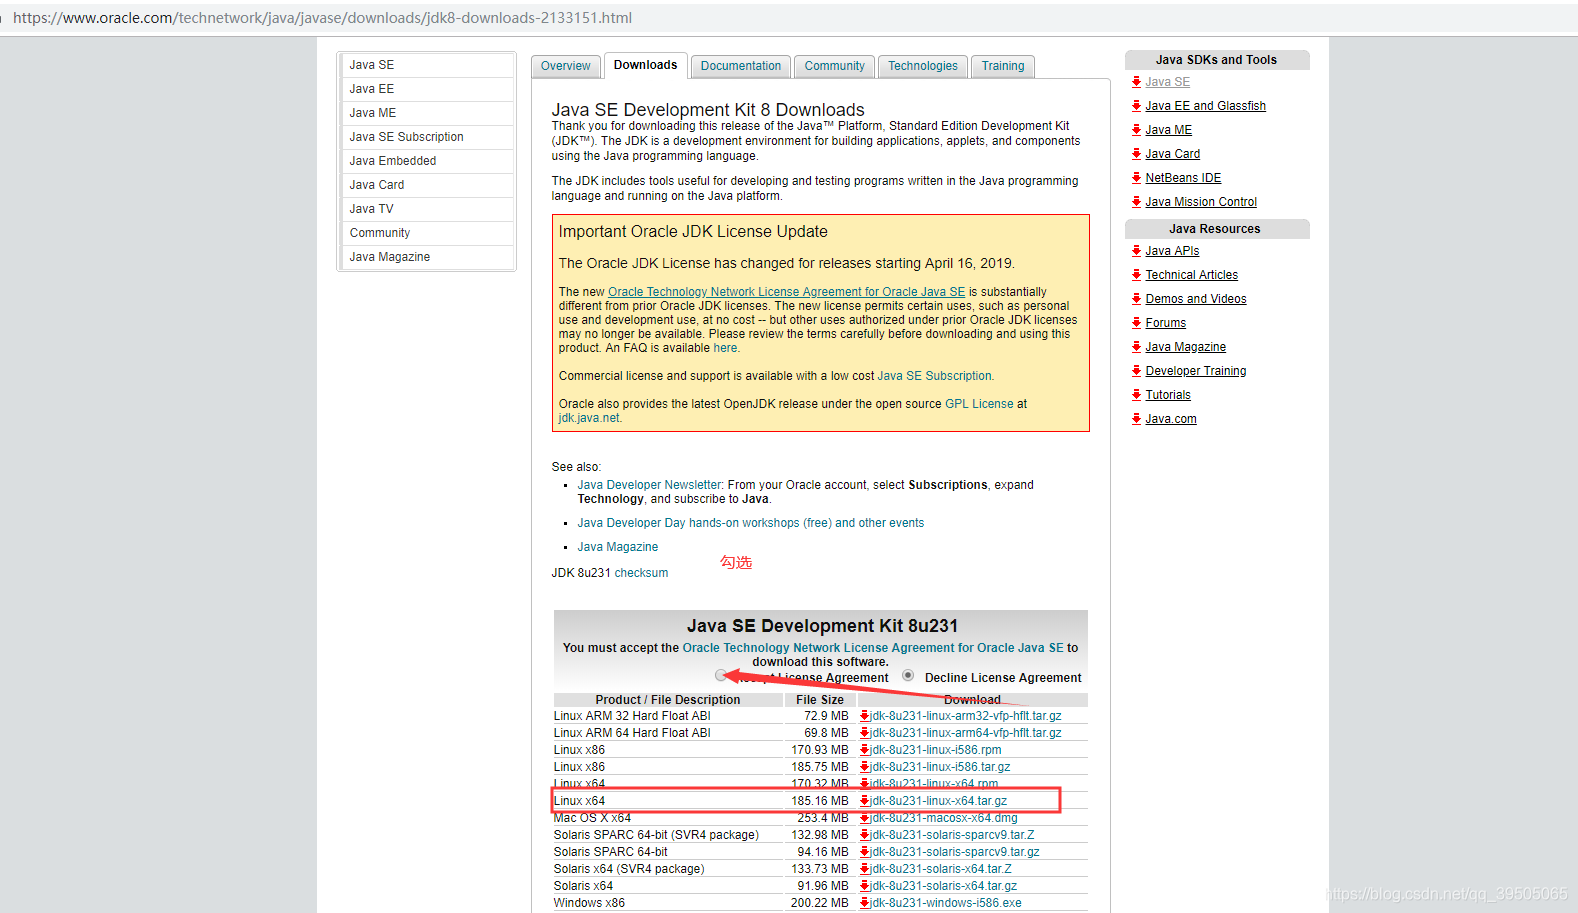Download jdk-8u231-windows-i586.exe file link
The image size is (1578, 913).
pyautogui.click(x=946, y=903)
